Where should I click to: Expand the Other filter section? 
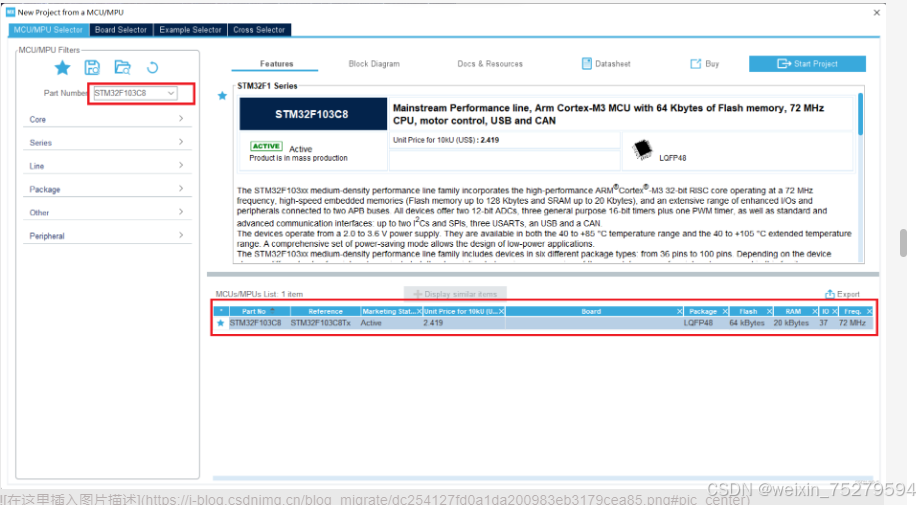pos(107,212)
